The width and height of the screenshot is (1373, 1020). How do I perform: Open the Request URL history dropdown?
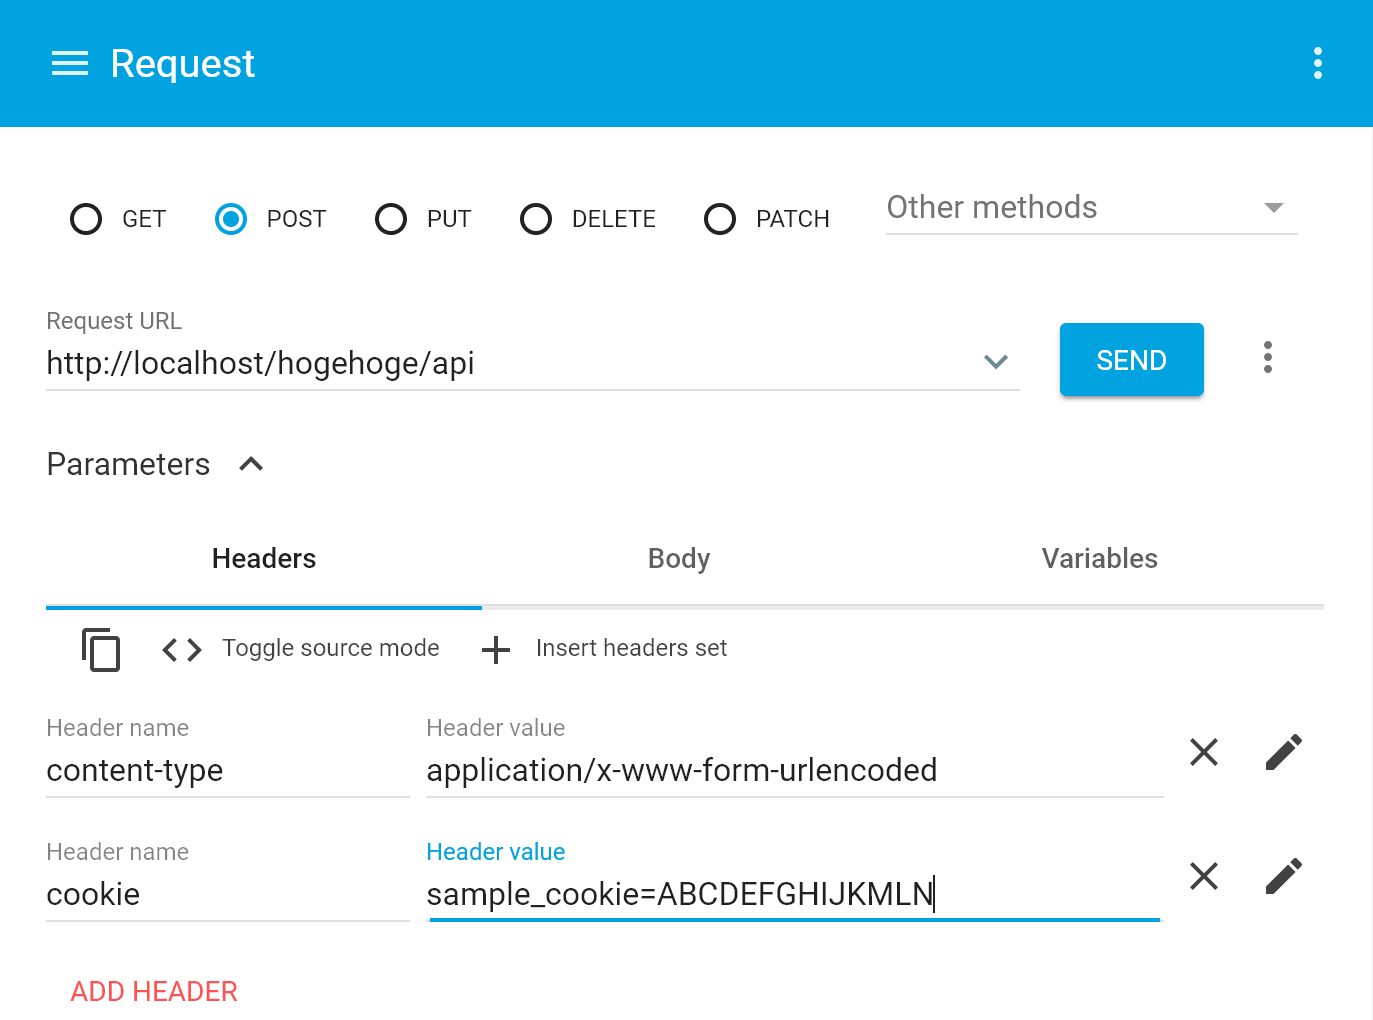pos(995,362)
